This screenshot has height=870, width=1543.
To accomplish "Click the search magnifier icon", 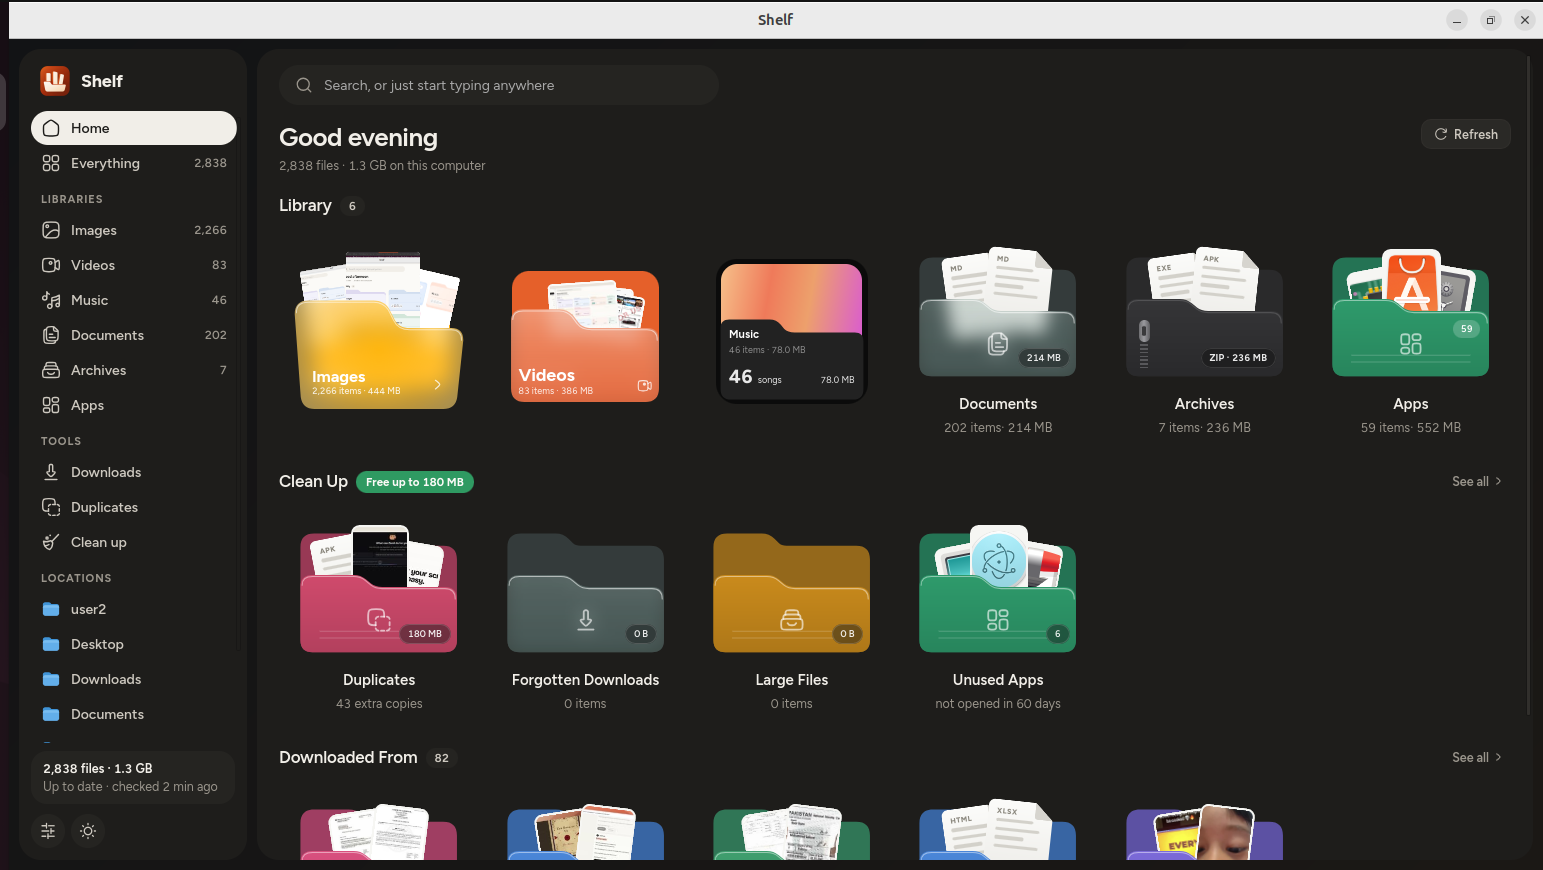I will pyautogui.click(x=304, y=85).
